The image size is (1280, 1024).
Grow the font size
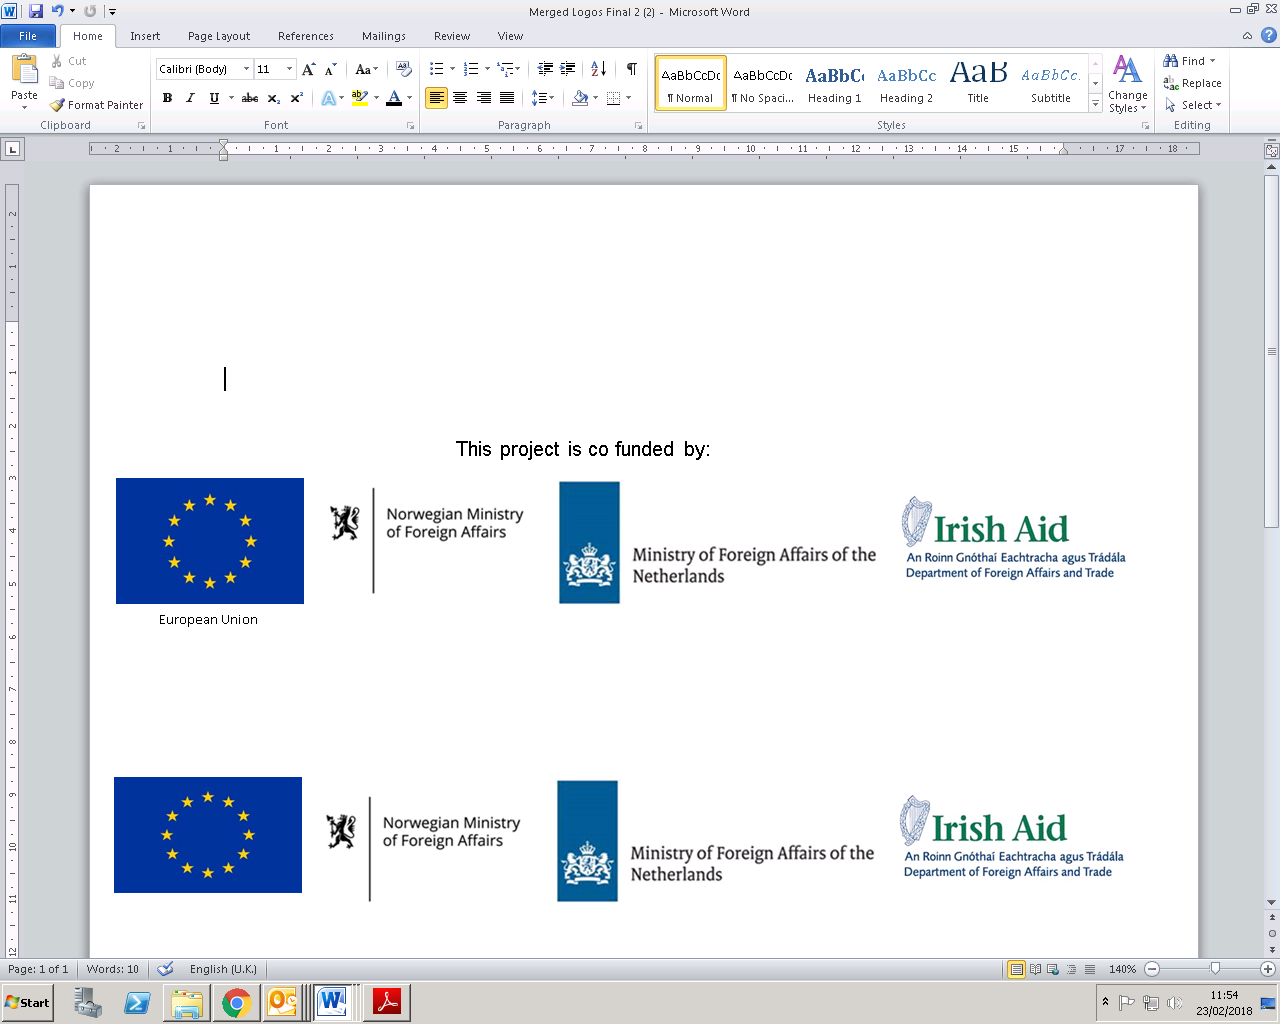(x=309, y=69)
